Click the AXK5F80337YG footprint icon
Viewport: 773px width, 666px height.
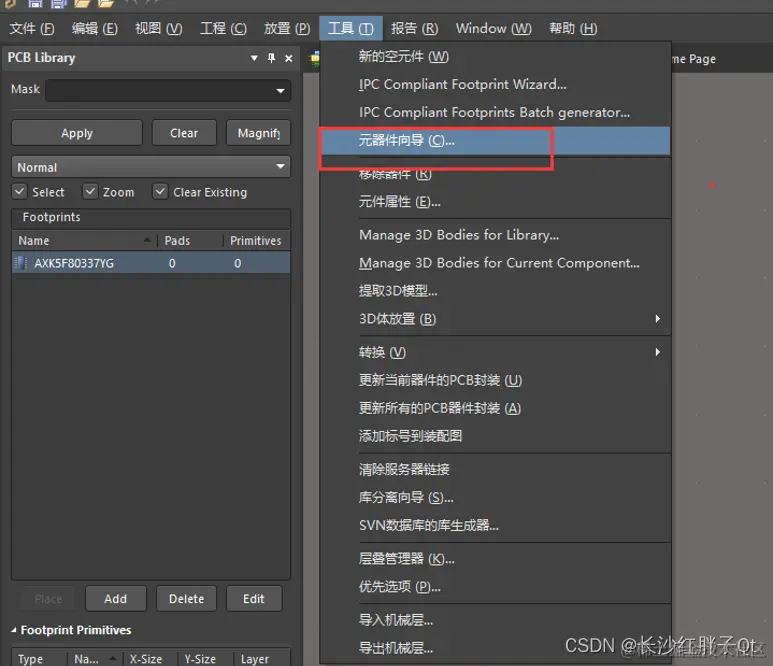click(21, 263)
